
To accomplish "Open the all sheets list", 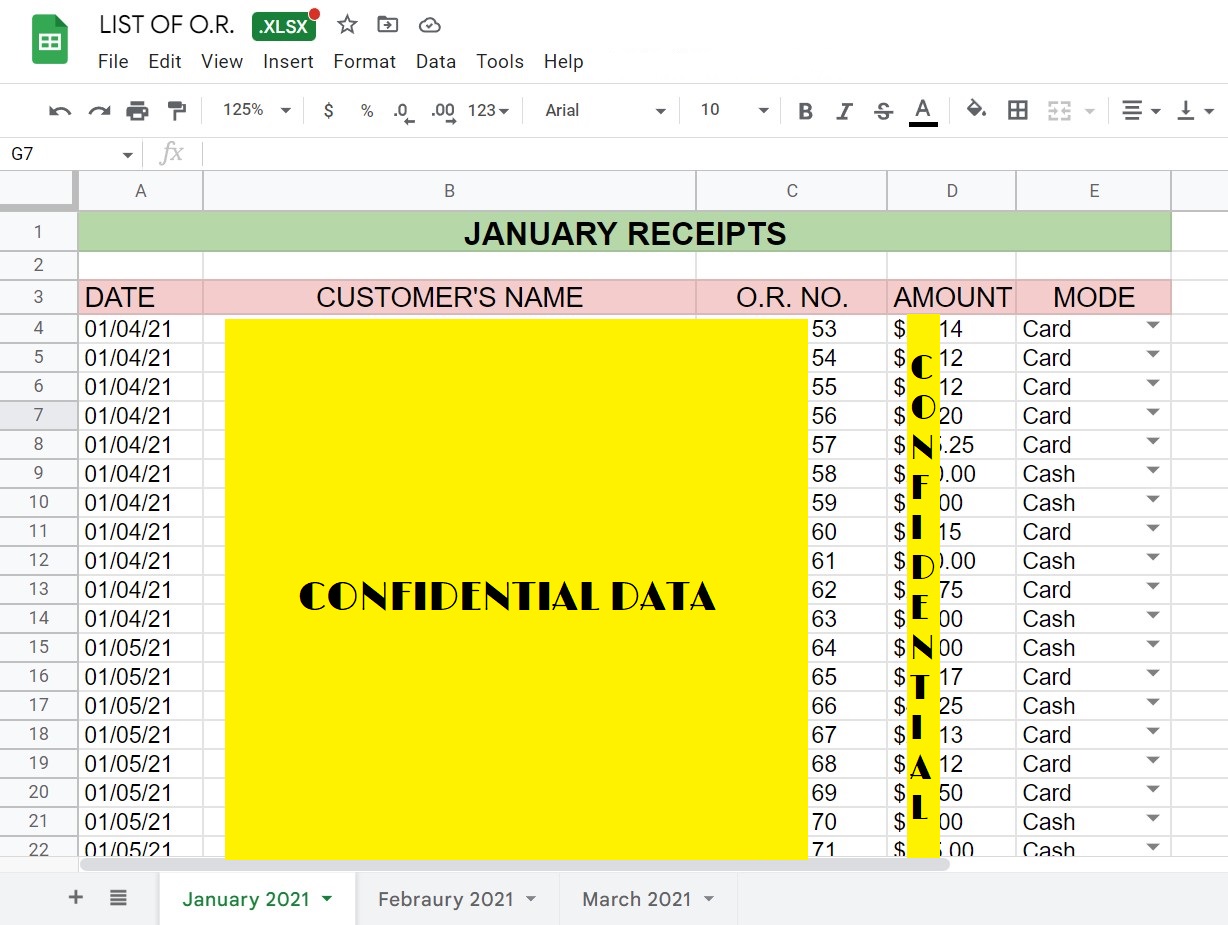I will click(118, 898).
